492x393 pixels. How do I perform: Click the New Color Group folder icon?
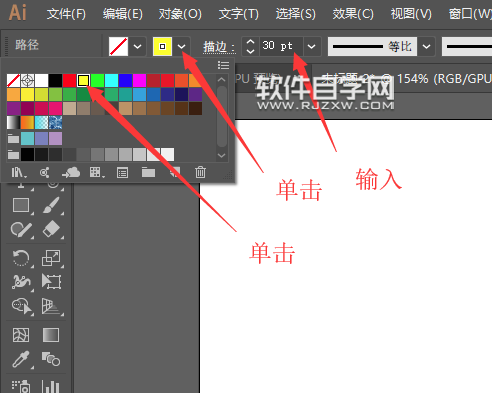(x=148, y=173)
